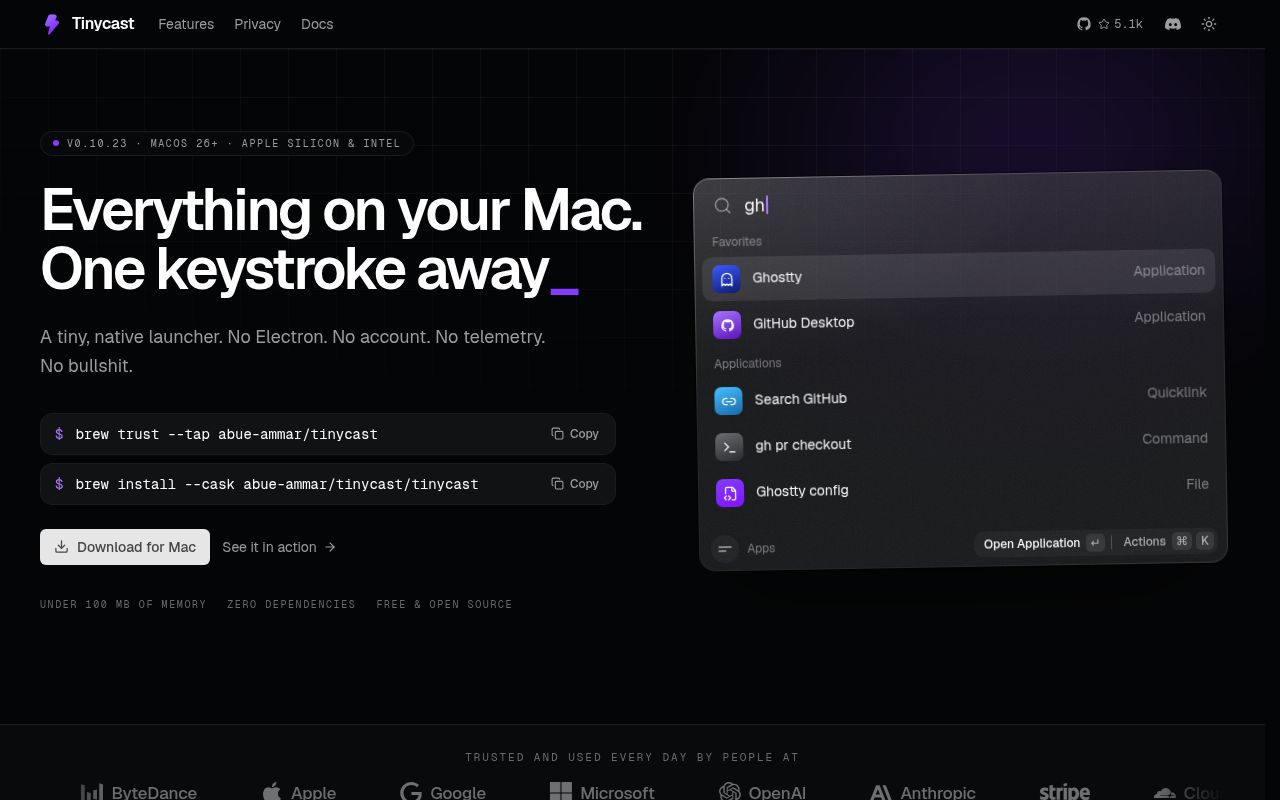The height and width of the screenshot is (800, 1280).
Task: Copy the brew trust command
Action: tap(575, 434)
